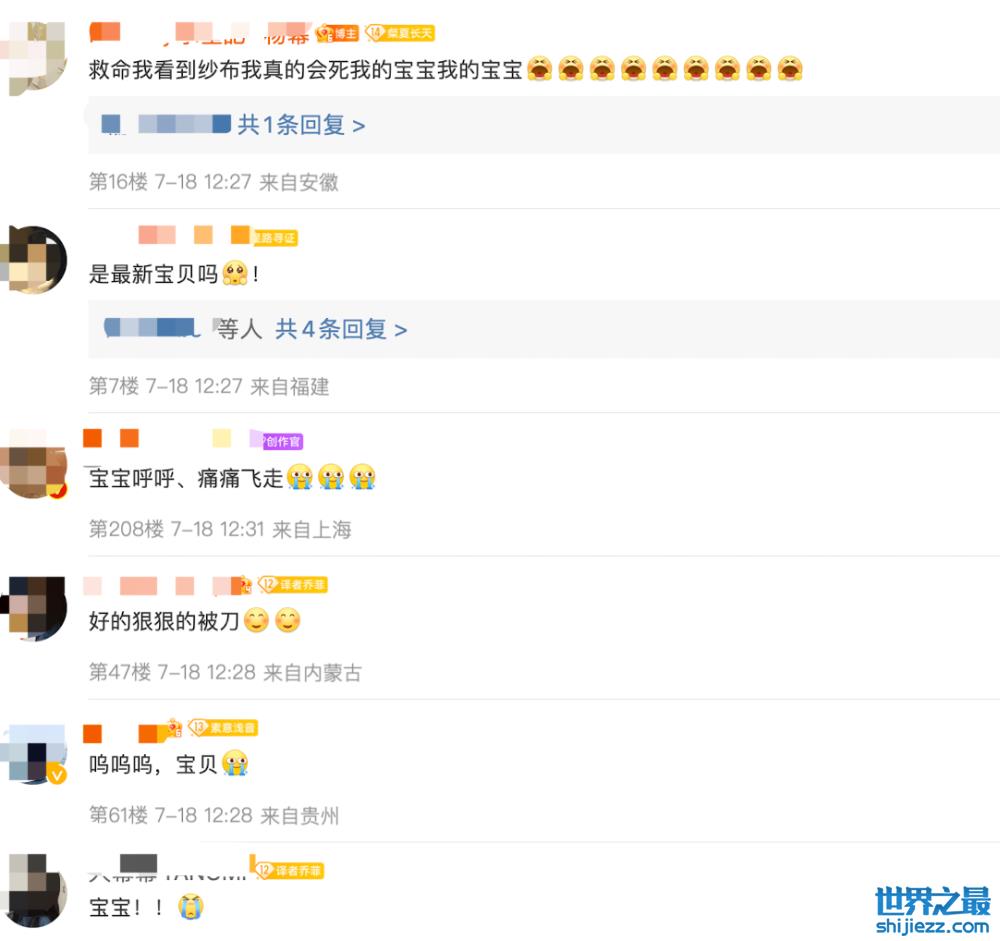Open the blurred replier name before 等人

click(152, 328)
